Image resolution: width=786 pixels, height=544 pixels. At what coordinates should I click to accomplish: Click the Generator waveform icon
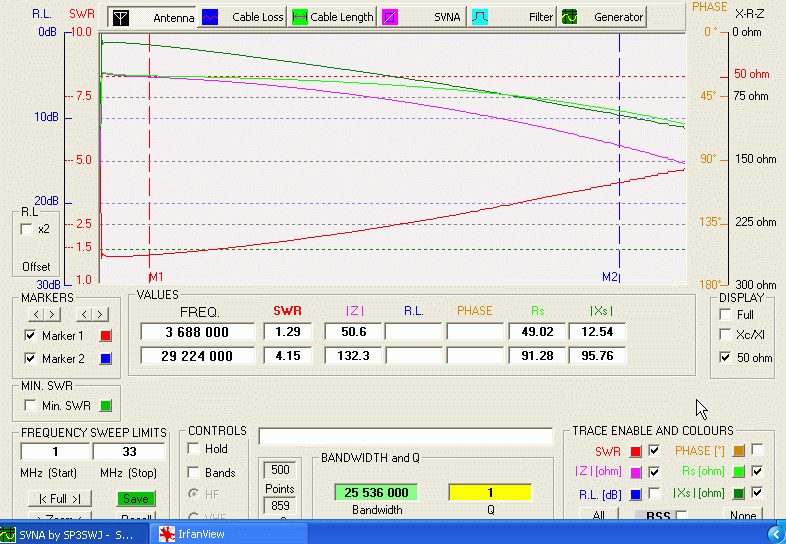coord(571,17)
